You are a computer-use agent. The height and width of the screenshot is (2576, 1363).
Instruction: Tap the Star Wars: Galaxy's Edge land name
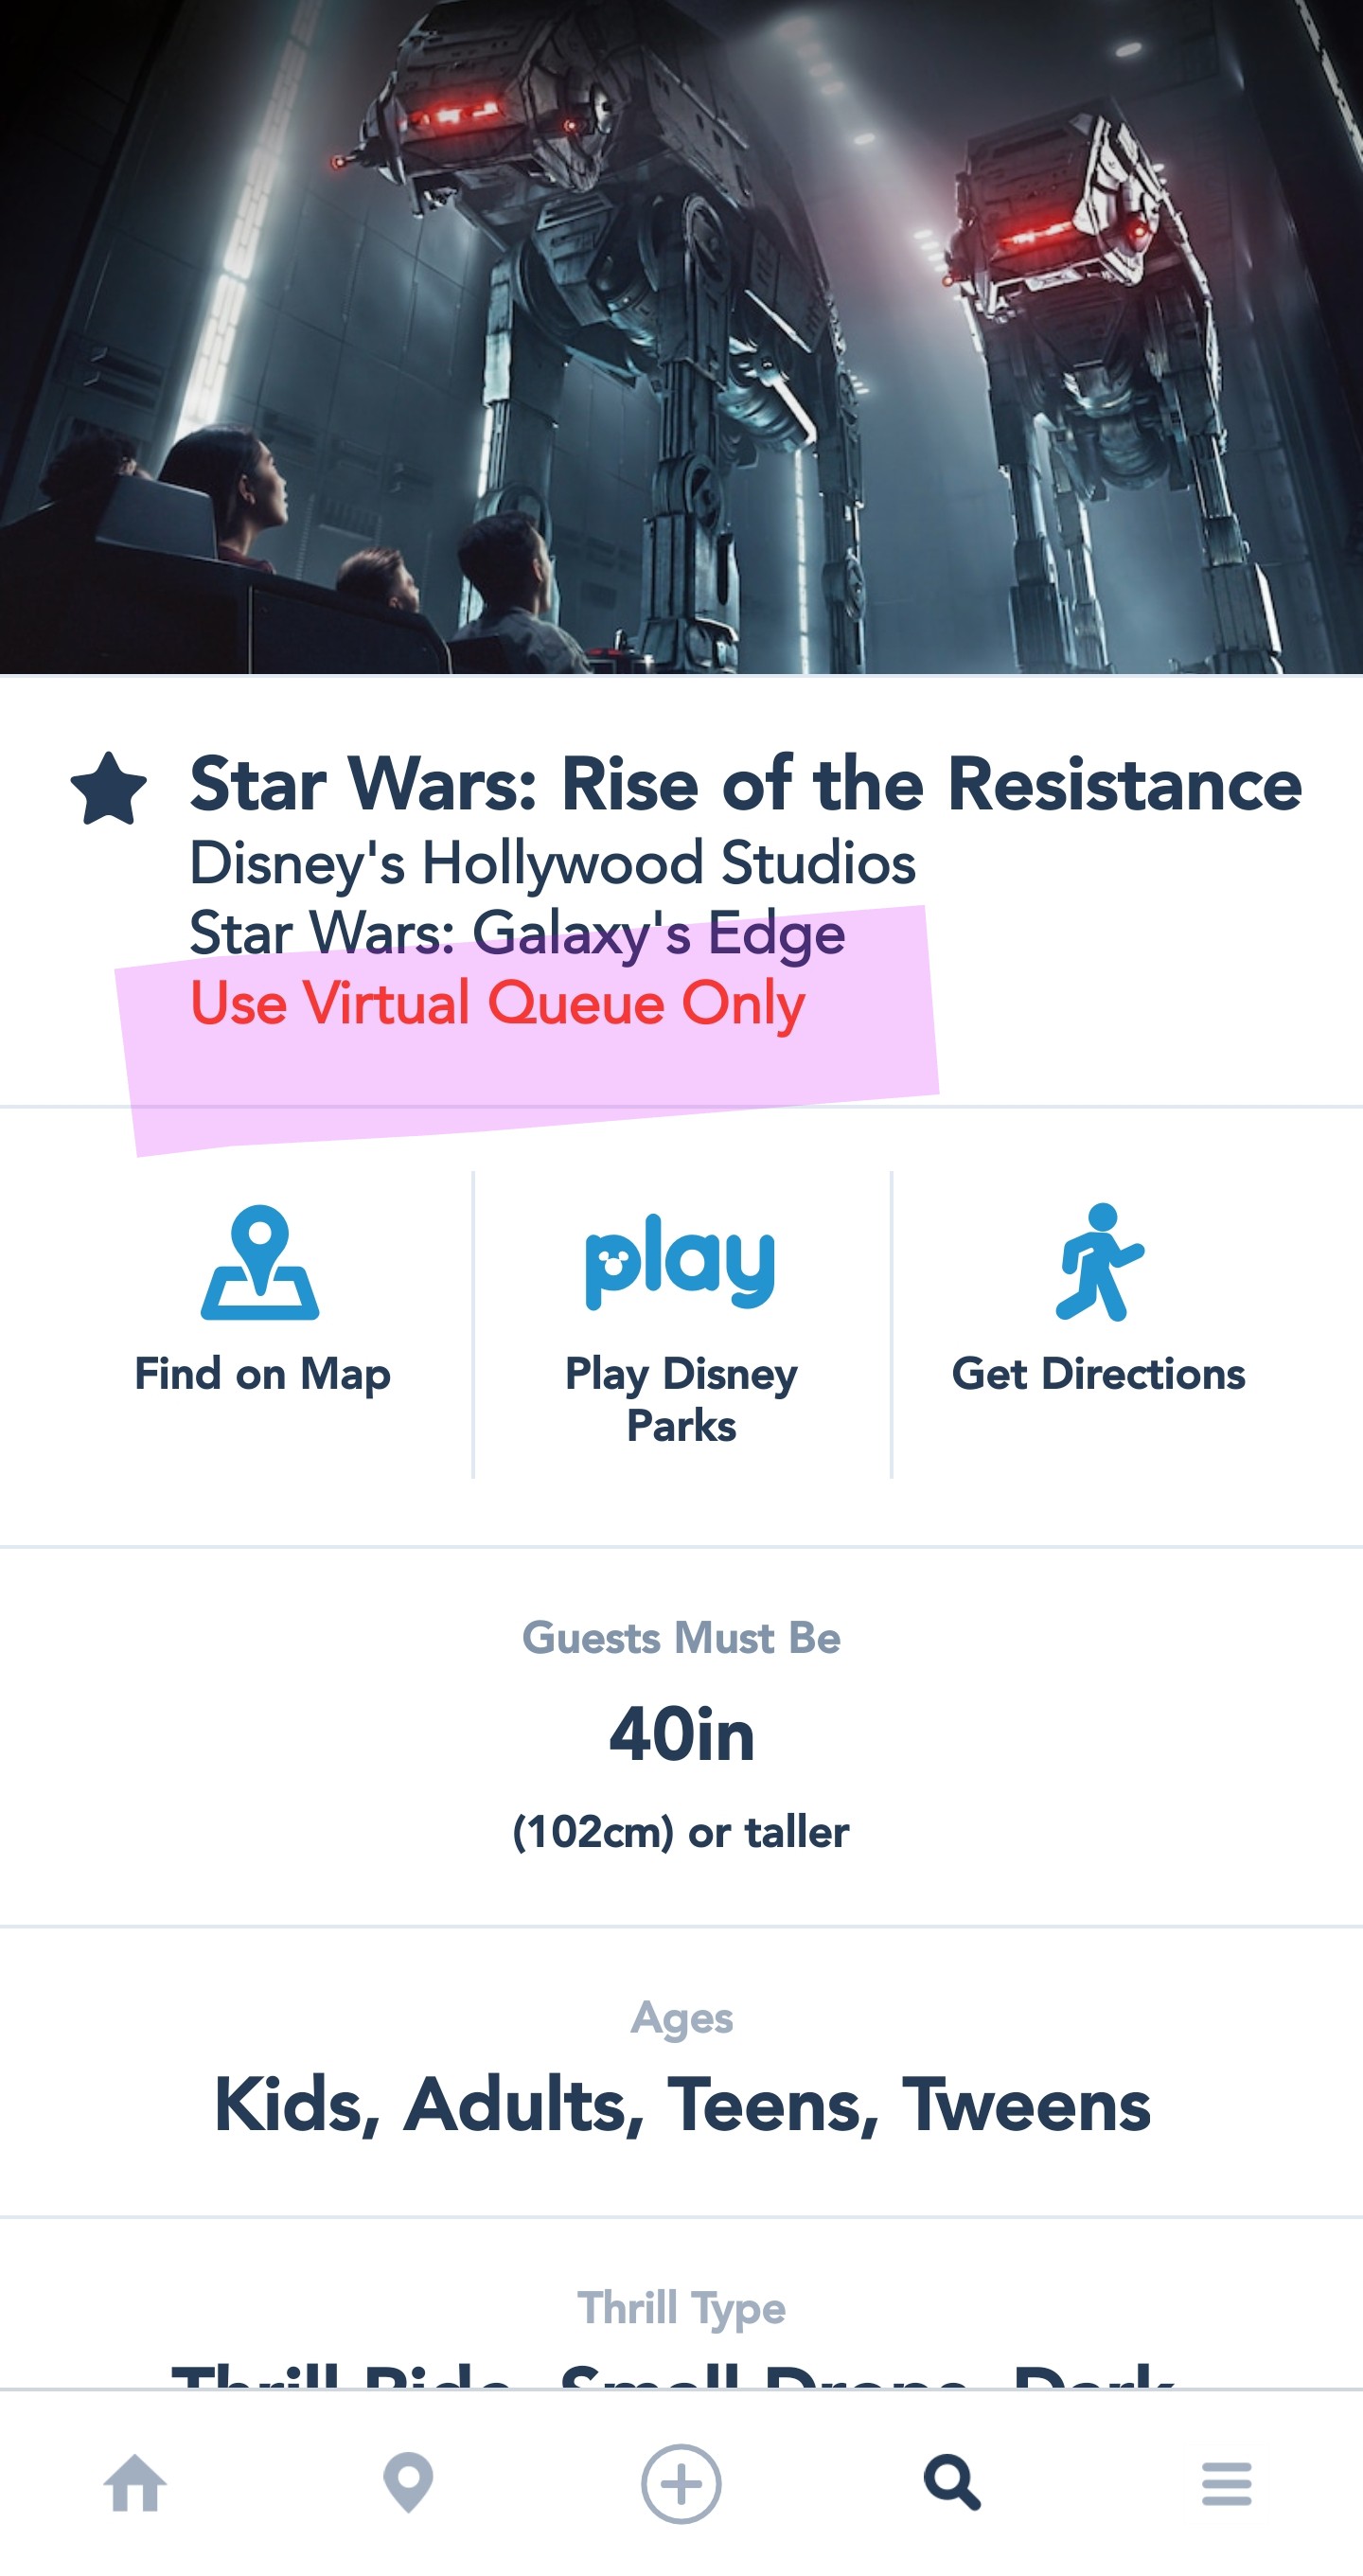pos(517,933)
